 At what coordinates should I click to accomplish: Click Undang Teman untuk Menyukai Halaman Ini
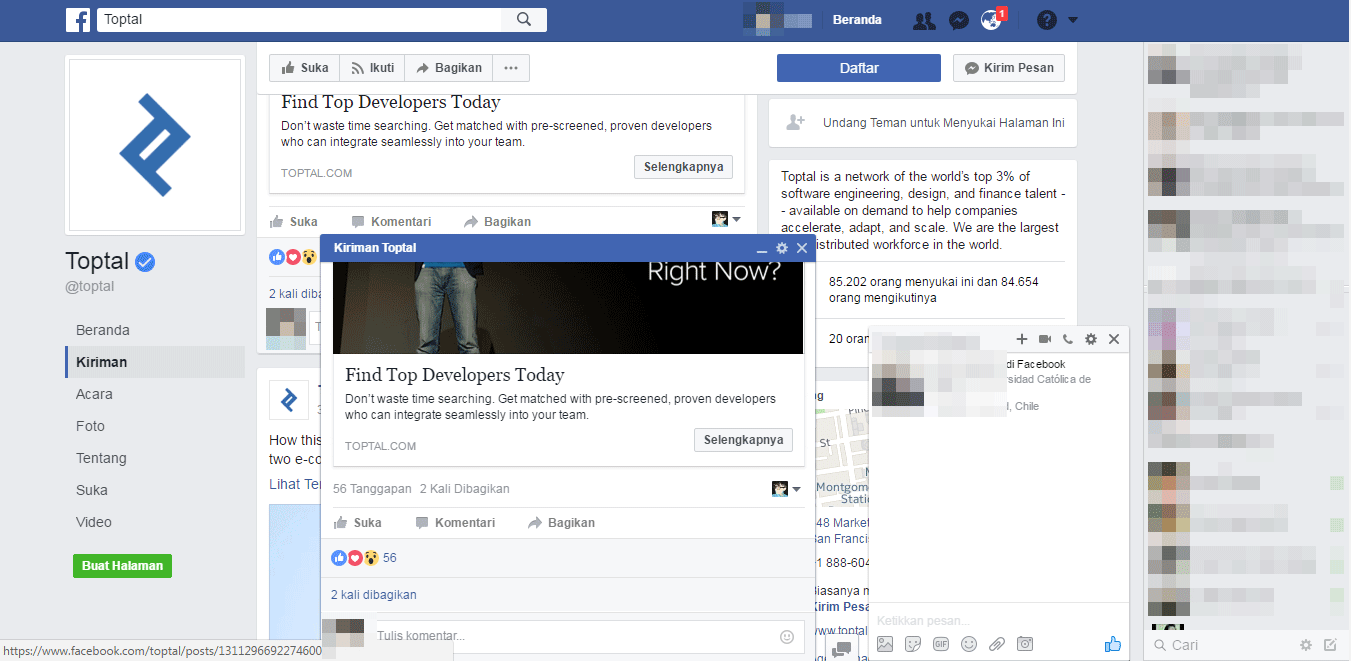(x=943, y=123)
